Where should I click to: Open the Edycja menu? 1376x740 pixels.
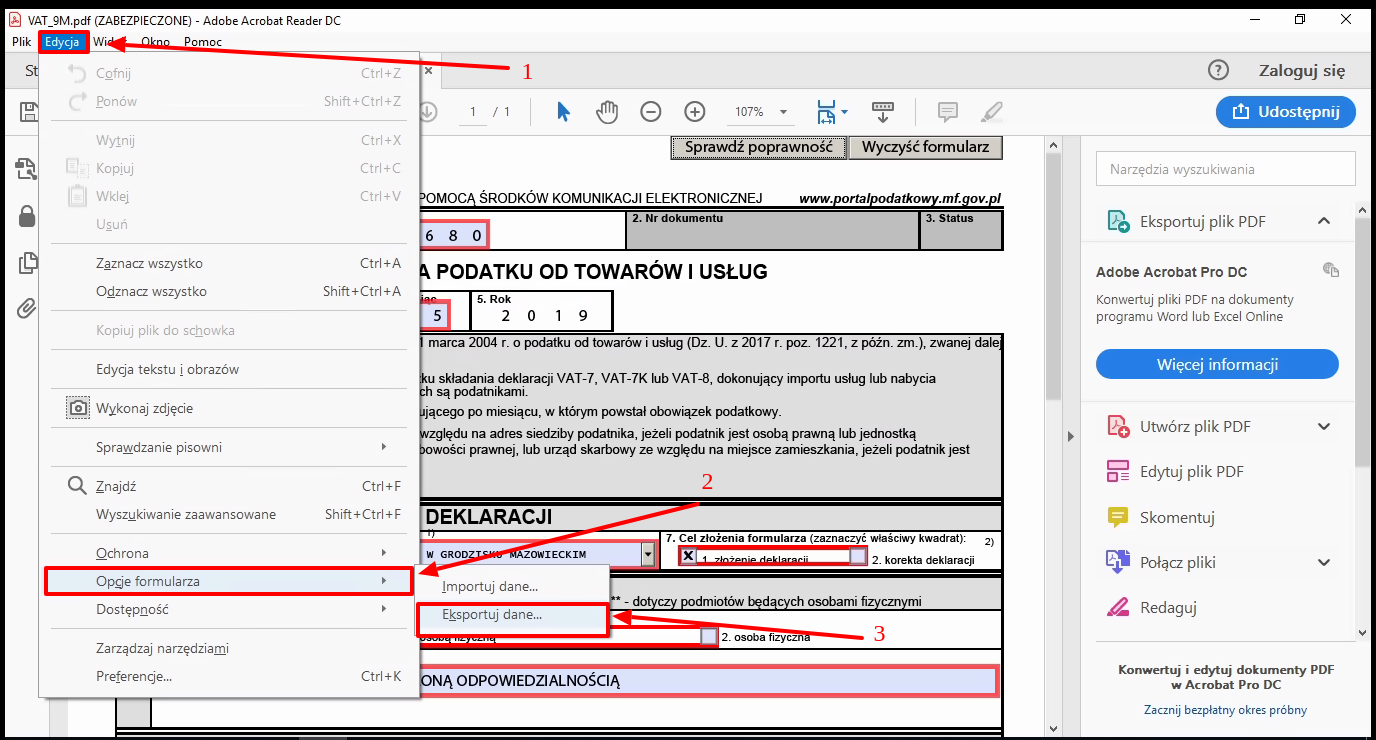click(62, 42)
